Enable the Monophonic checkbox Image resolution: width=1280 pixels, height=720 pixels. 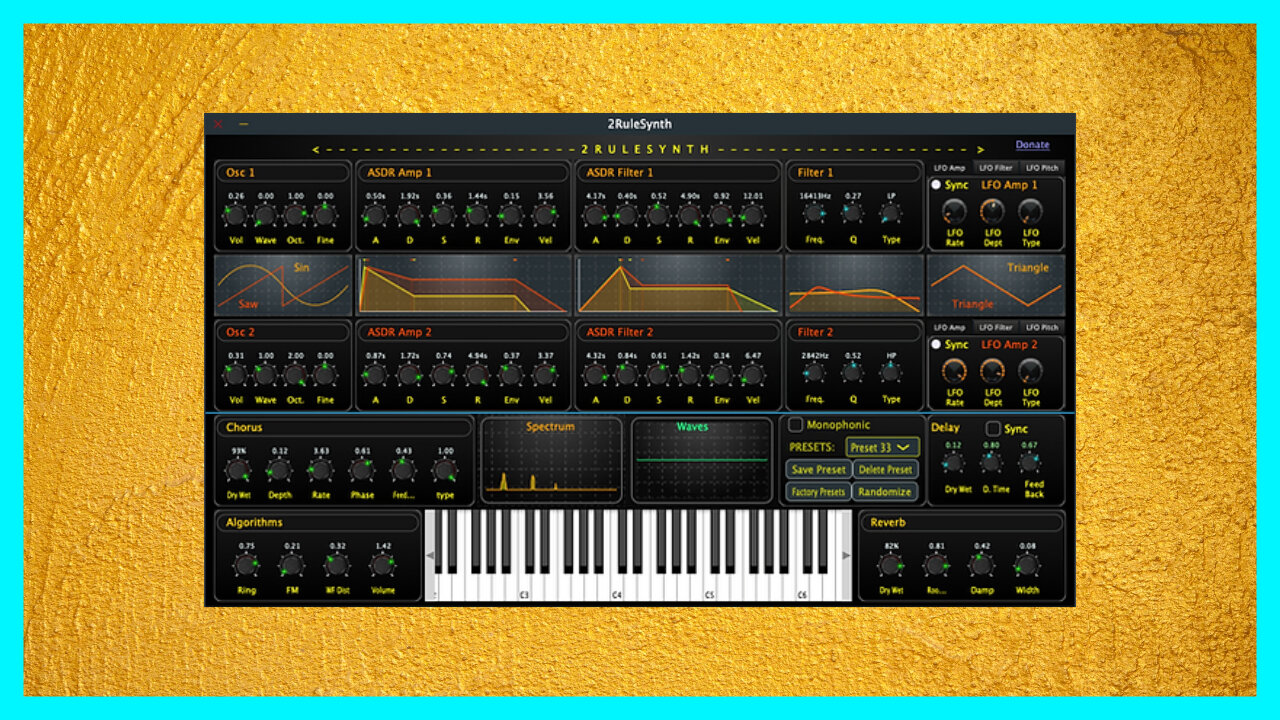tap(796, 425)
